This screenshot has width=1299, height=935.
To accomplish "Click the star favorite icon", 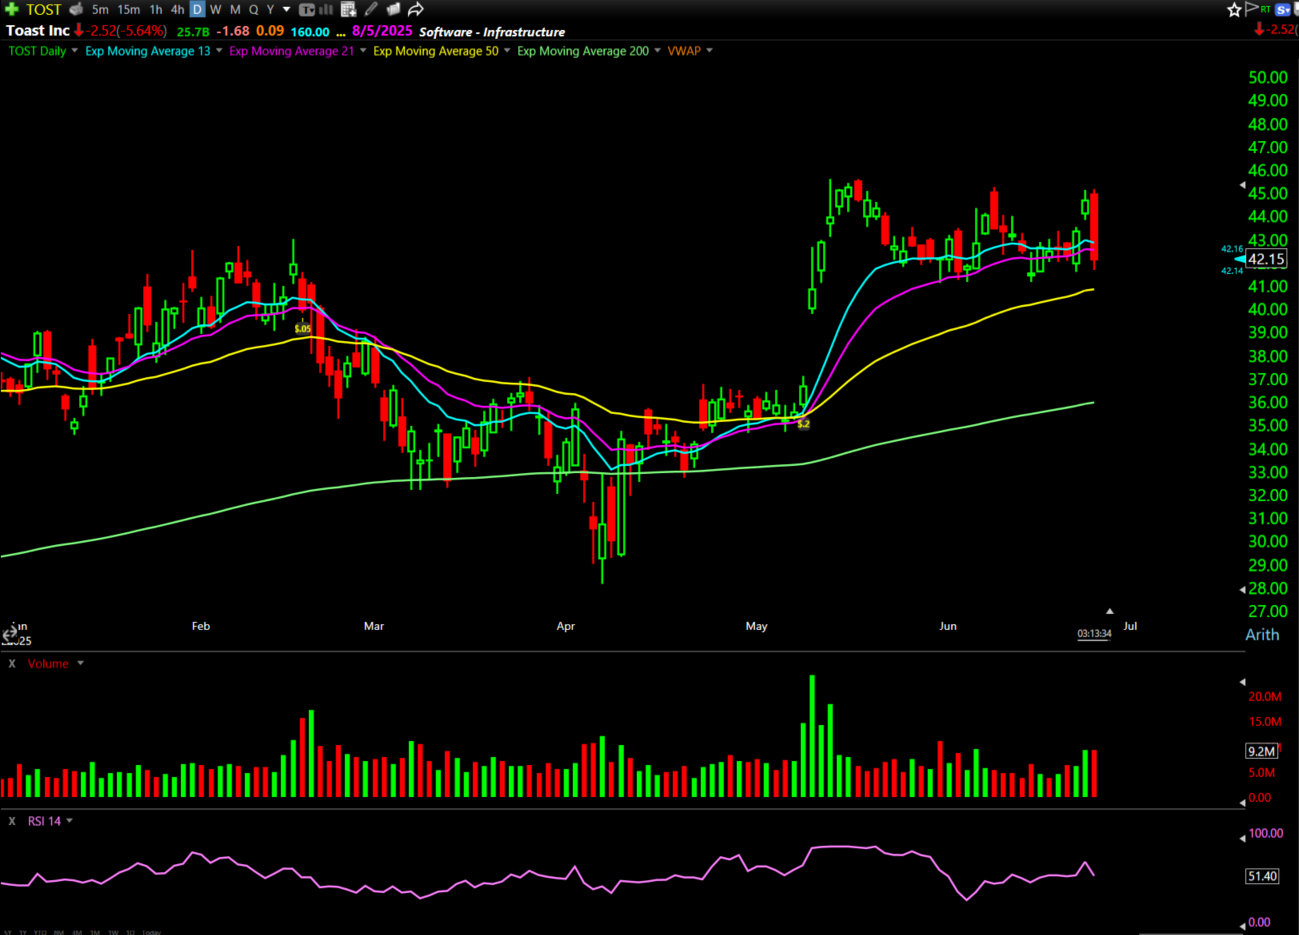I will click(x=1235, y=9).
